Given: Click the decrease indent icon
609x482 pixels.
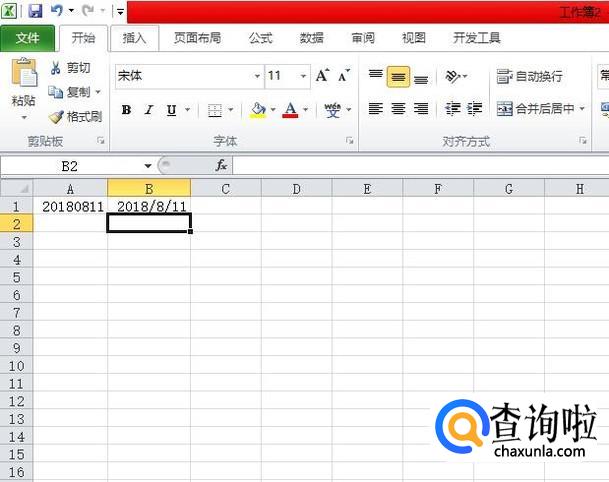Looking at the screenshot, I should click(x=453, y=109).
